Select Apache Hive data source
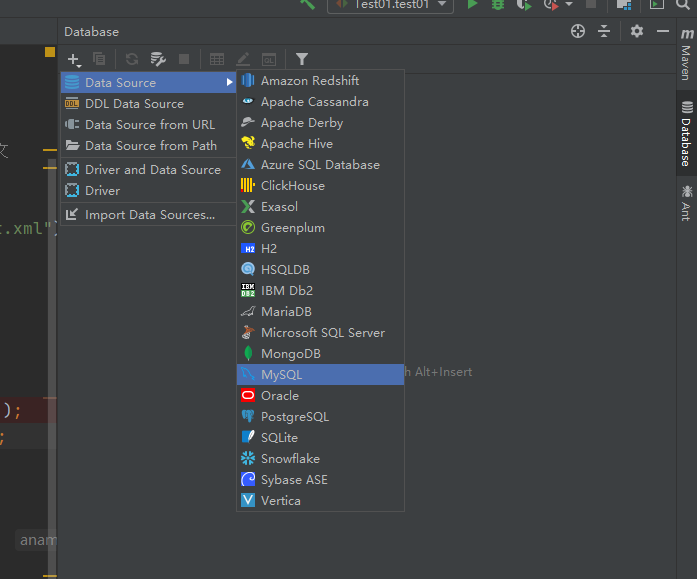The width and height of the screenshot is (697, 579). 320,144
